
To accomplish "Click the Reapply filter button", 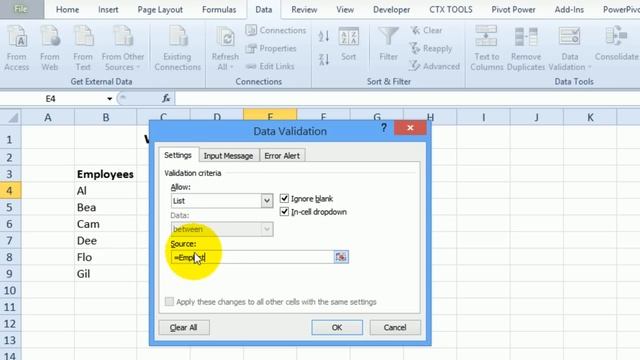I will point(431,48).
